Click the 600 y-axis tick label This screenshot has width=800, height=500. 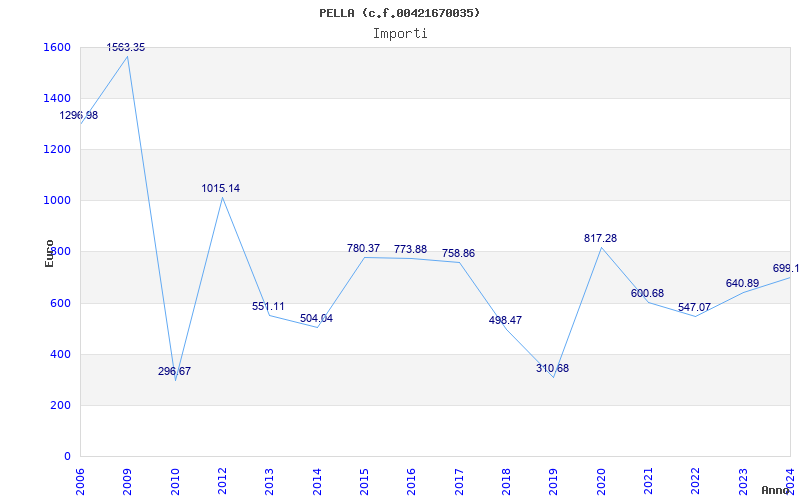click(x=63, y=304)
